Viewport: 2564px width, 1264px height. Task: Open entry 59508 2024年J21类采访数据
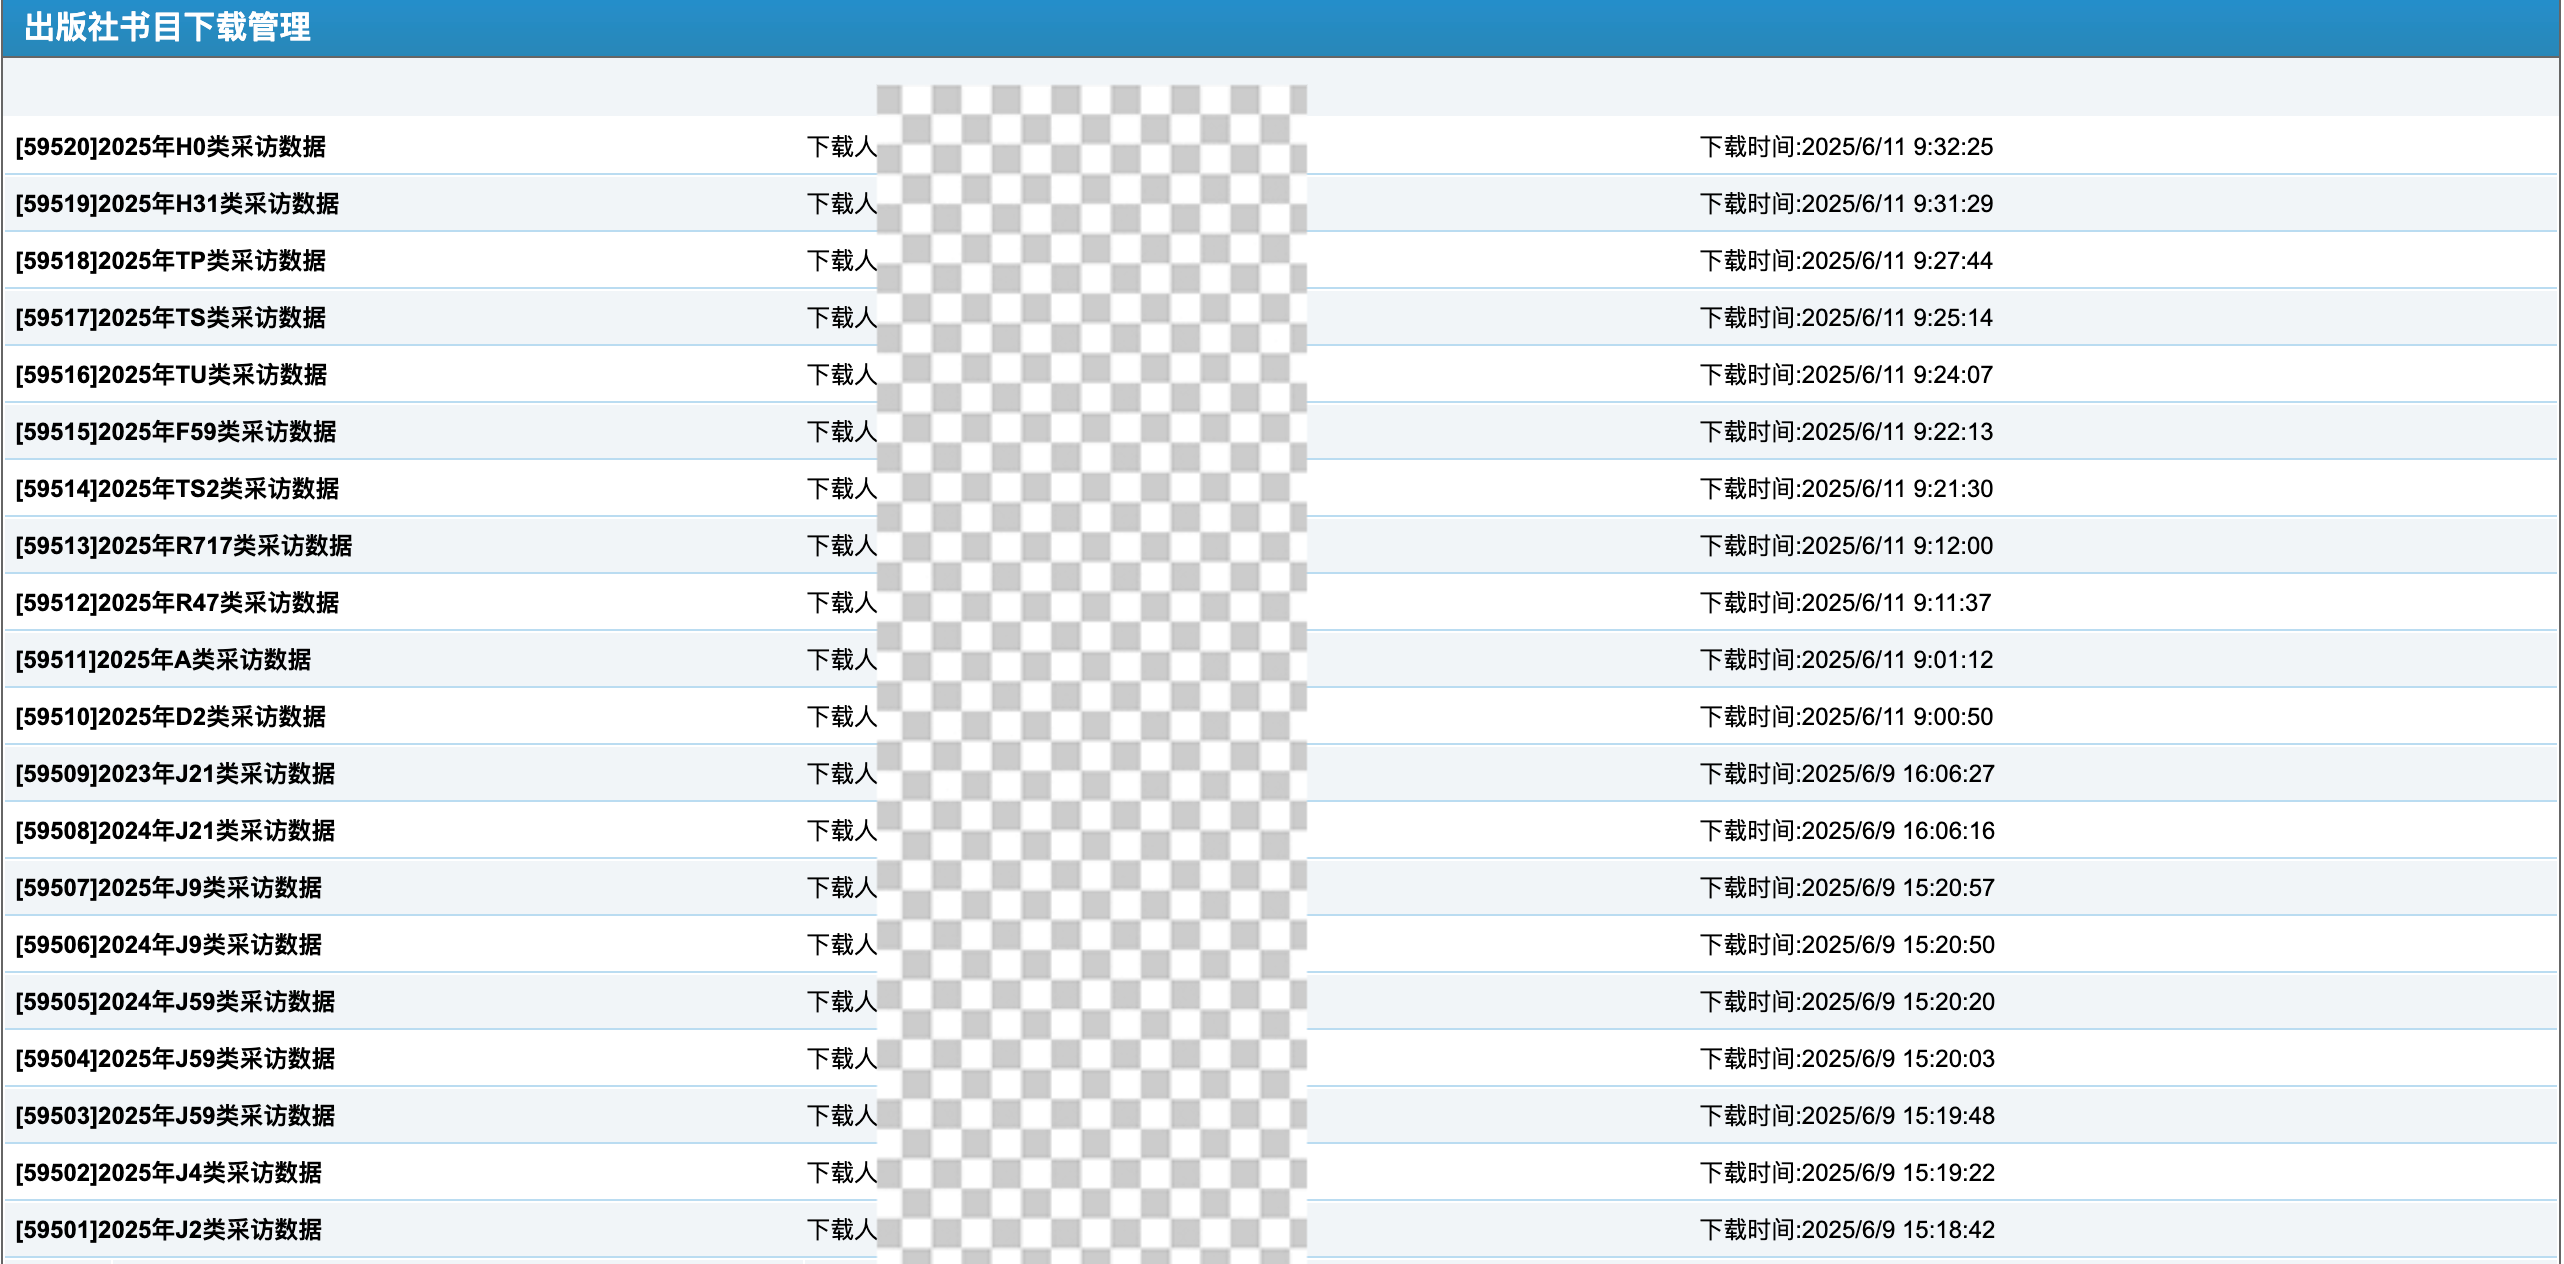175,831
